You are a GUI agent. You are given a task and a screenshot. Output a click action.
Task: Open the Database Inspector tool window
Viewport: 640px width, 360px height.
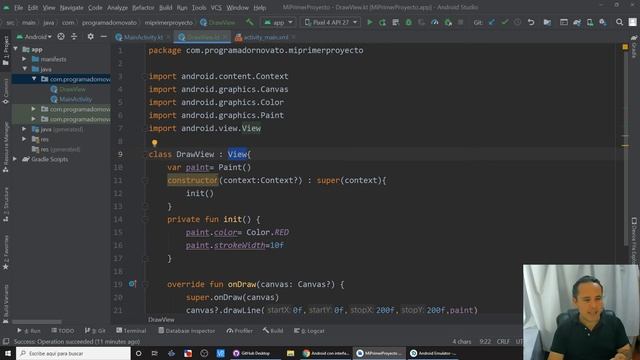point(187,331)
